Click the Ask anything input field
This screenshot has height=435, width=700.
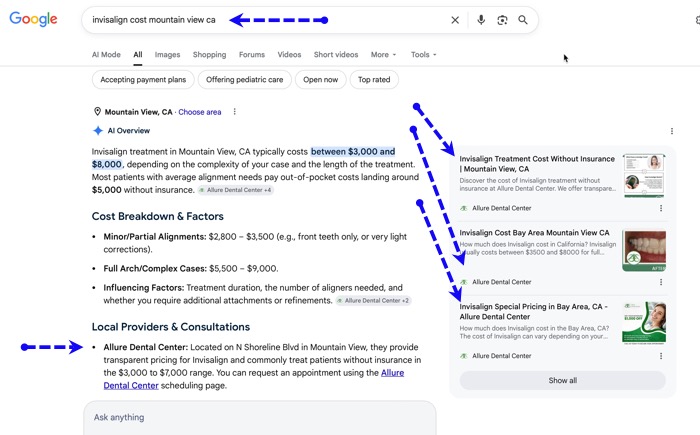[x=260, y=418]
